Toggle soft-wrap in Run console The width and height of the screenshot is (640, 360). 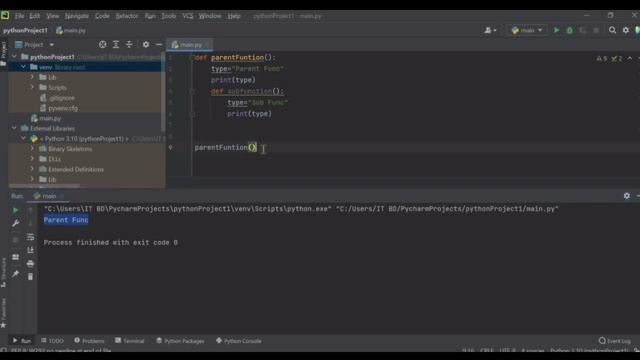[30, 237]
